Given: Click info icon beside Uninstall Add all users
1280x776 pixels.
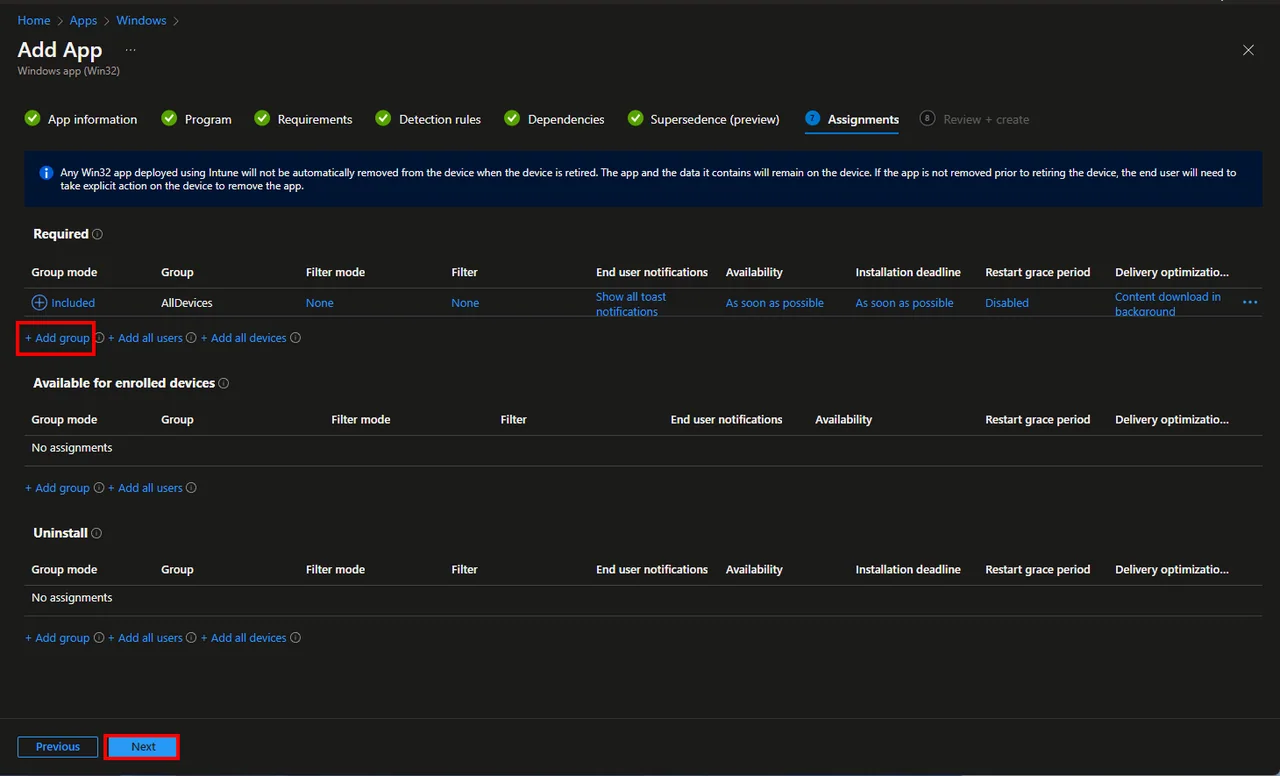Looking at the screenshot, I should tap(191, 638).
